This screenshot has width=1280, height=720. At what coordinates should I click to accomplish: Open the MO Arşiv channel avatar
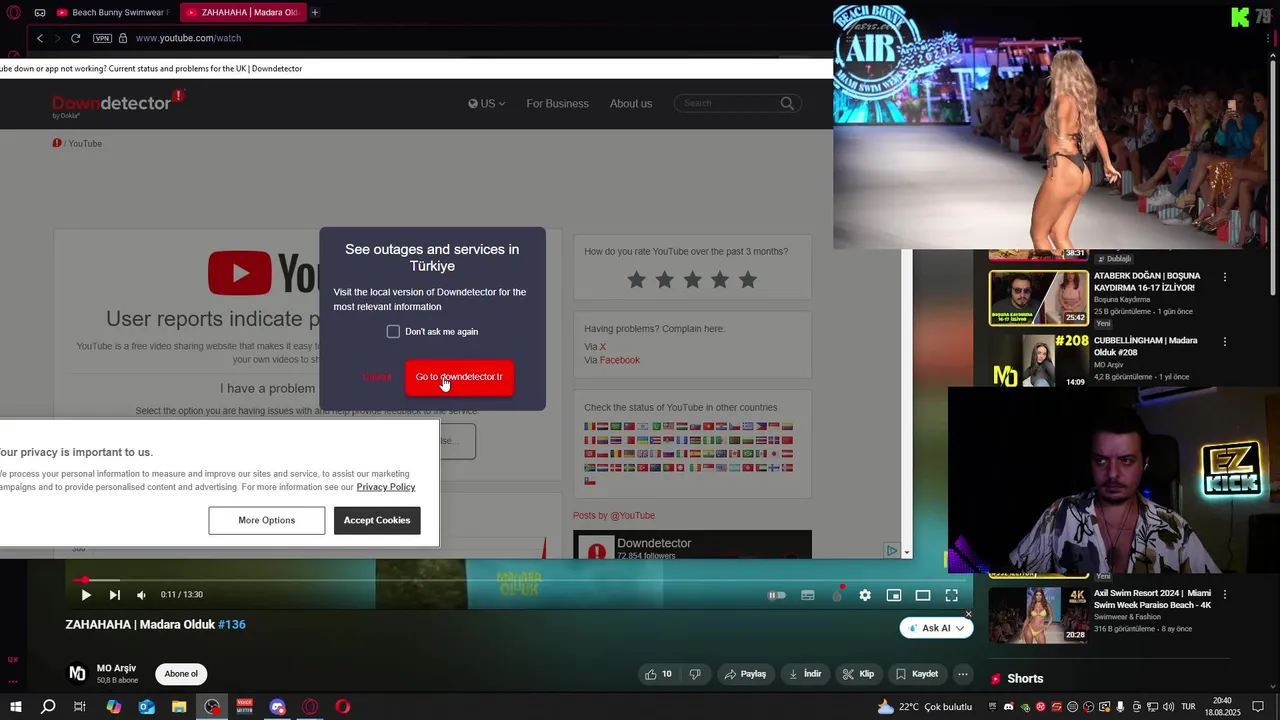click(77, 674)
